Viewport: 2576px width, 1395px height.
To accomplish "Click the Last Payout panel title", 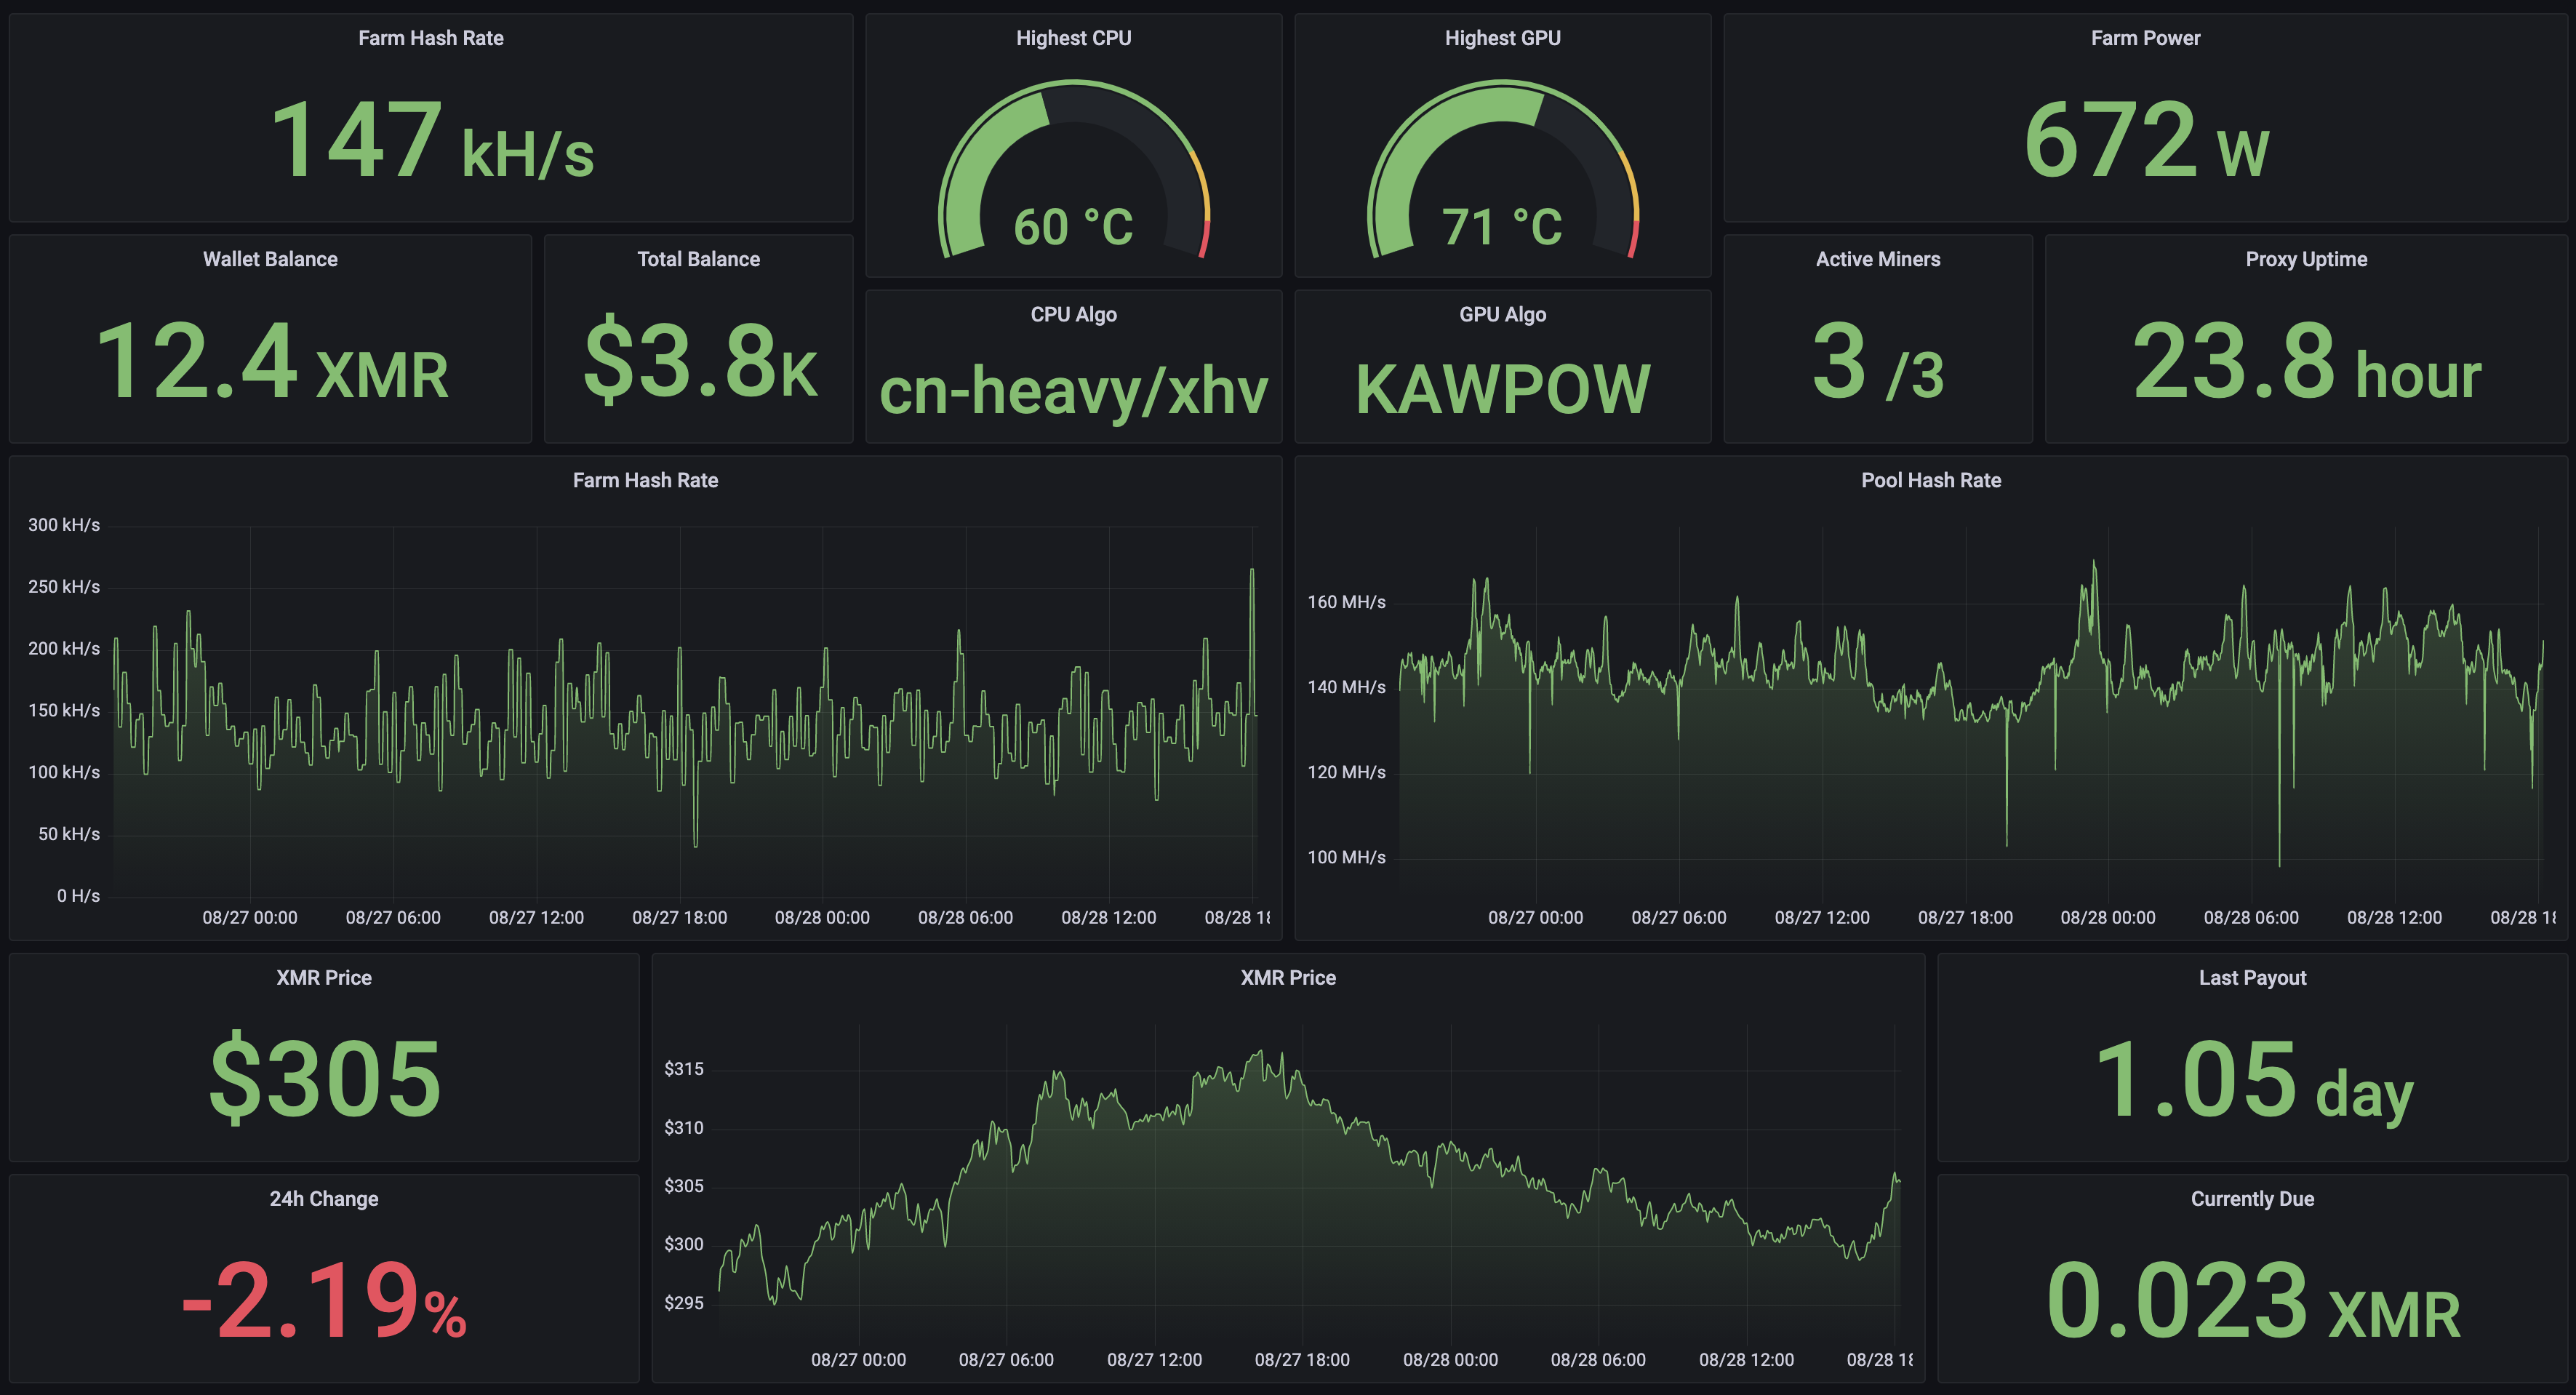I will point(2252,977).
